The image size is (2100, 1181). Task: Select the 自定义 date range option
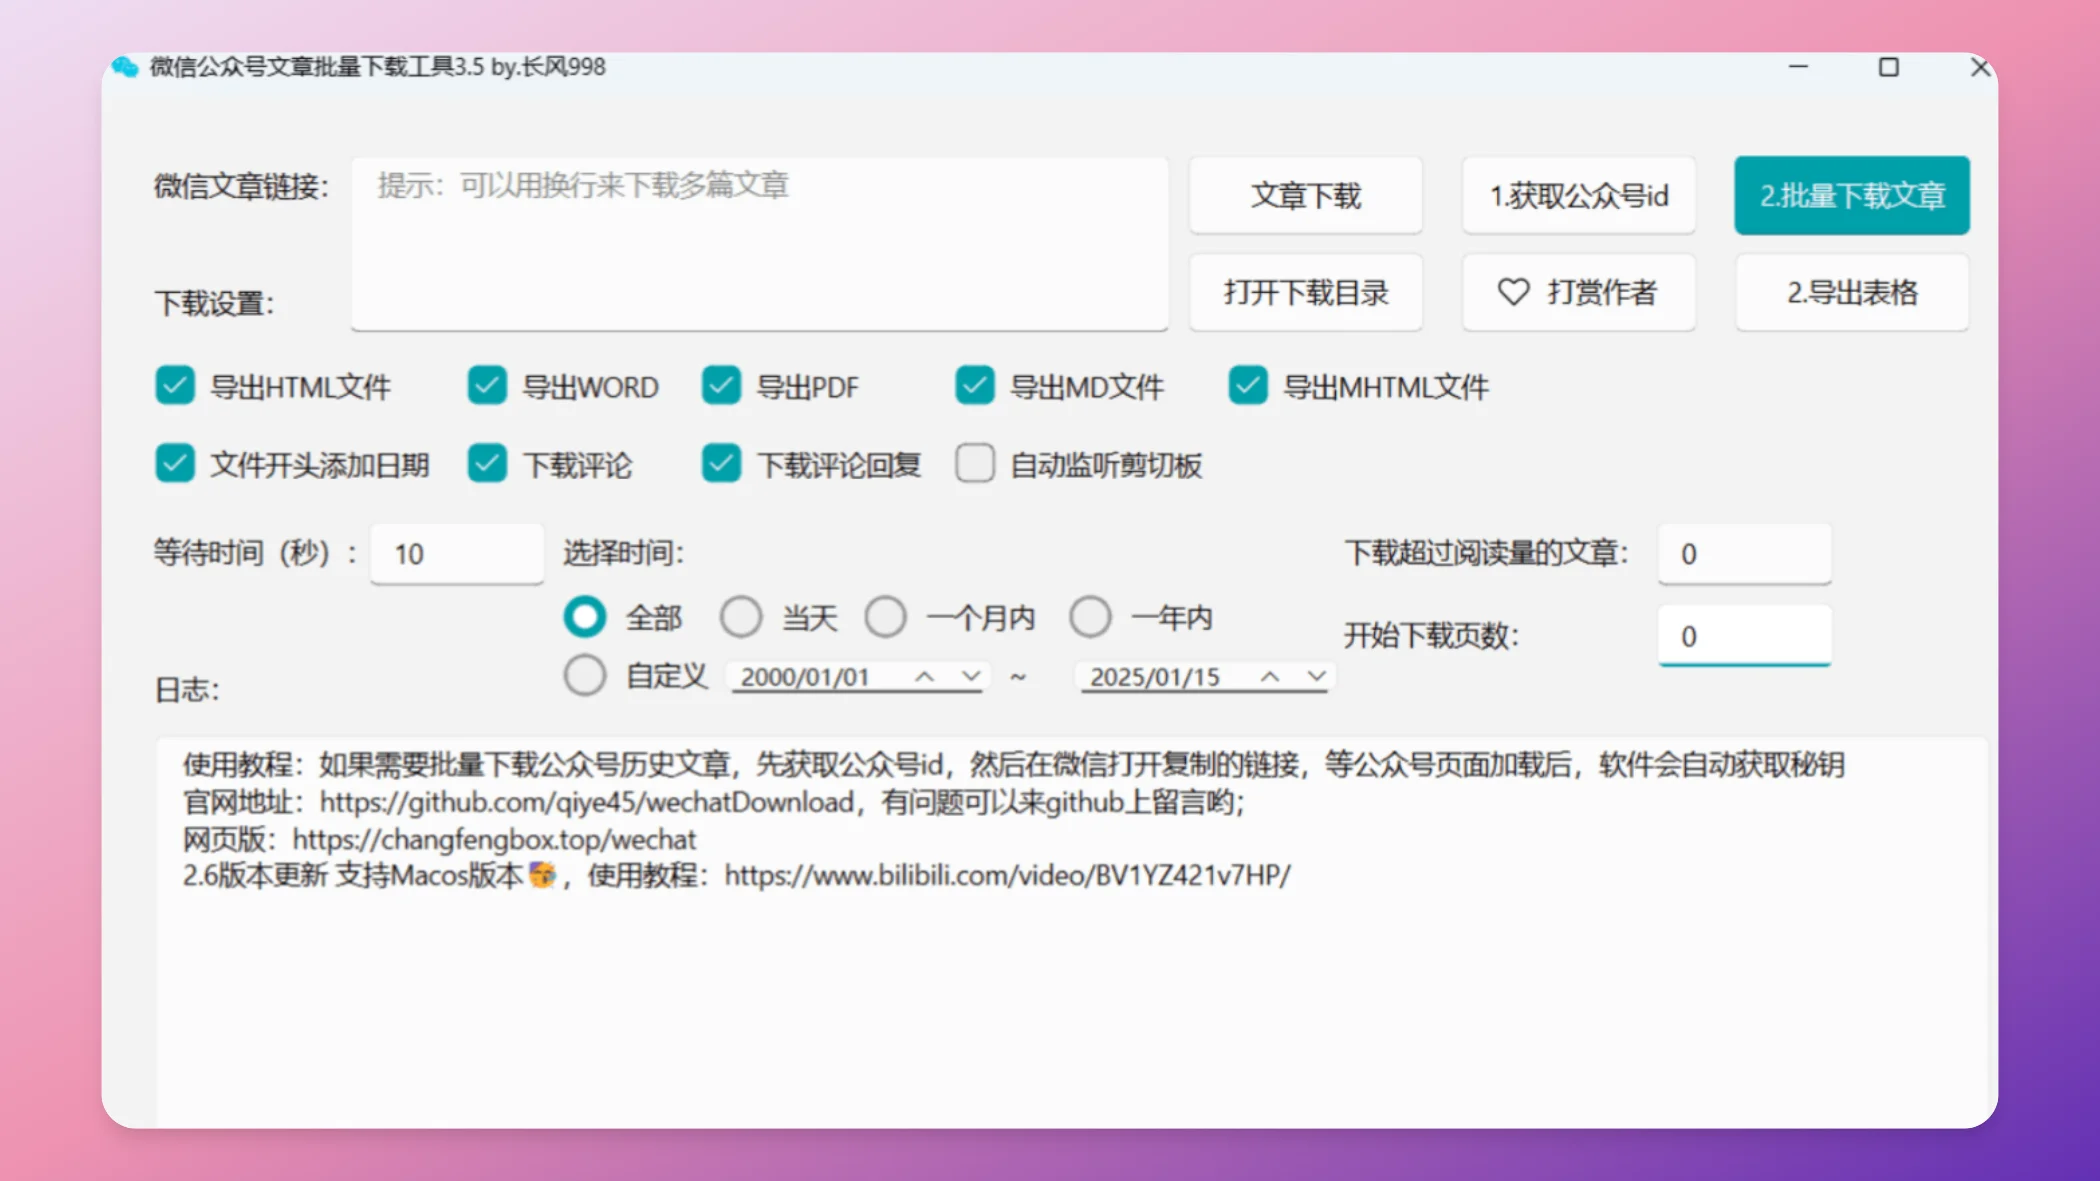pyautogui.click(x=586, y=675)
